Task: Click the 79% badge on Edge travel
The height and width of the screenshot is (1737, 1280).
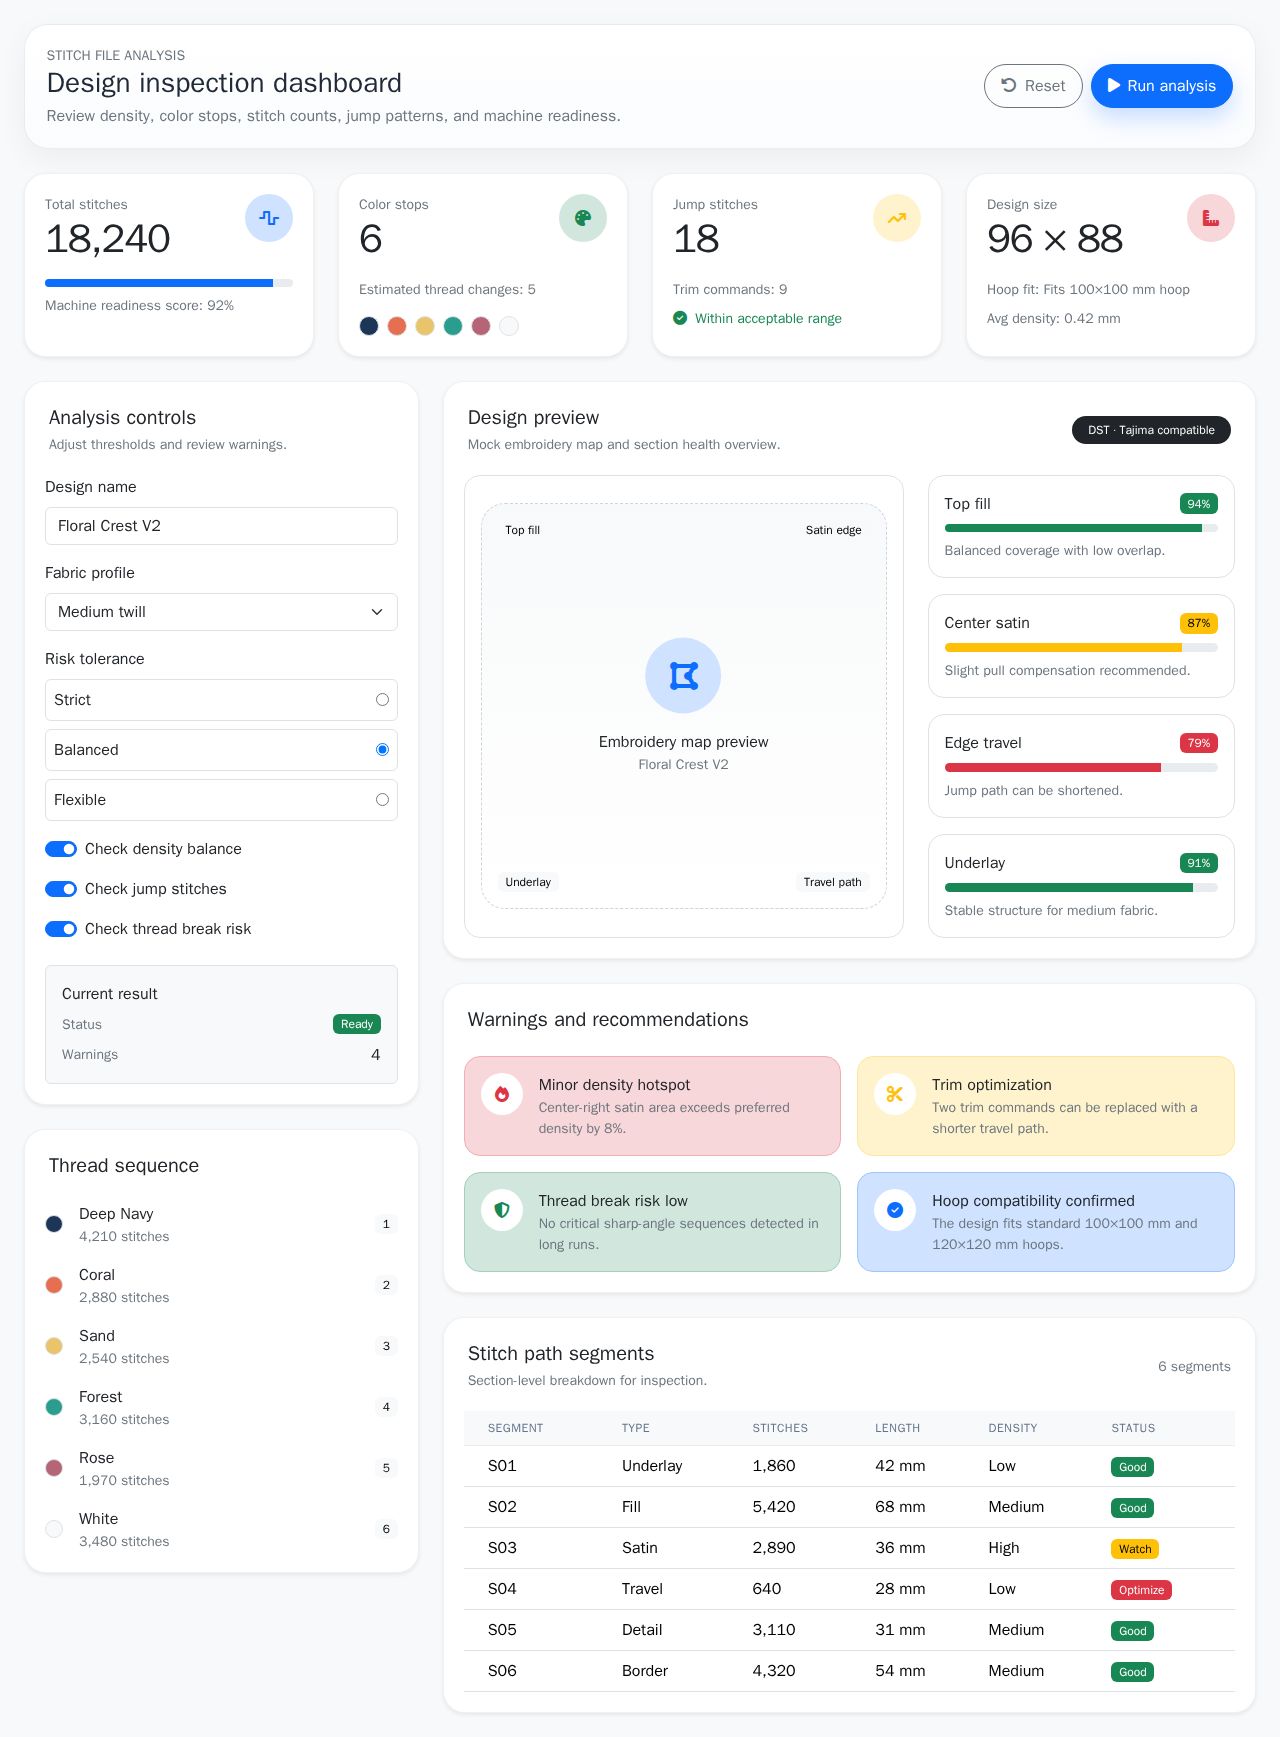Action: point(1198,743)
